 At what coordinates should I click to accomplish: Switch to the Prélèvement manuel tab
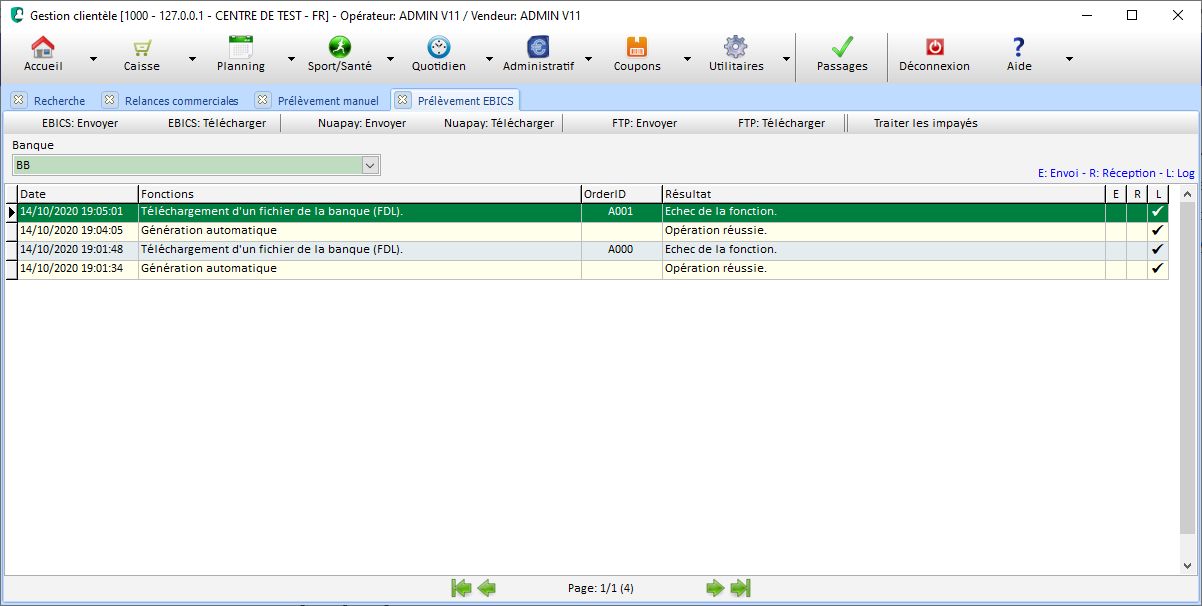point(327,101)
